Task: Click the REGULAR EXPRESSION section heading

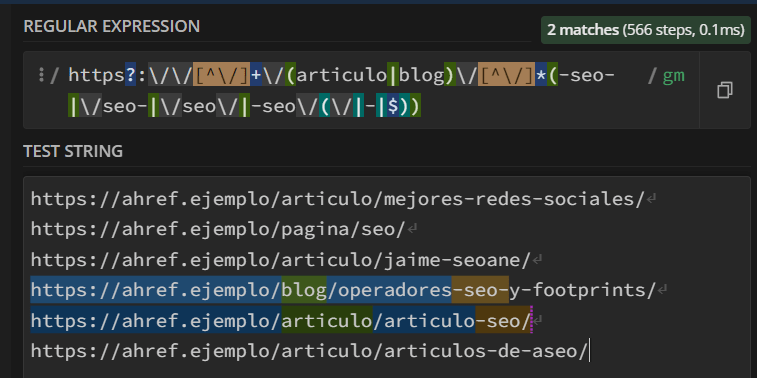Action: click(112, 27)
